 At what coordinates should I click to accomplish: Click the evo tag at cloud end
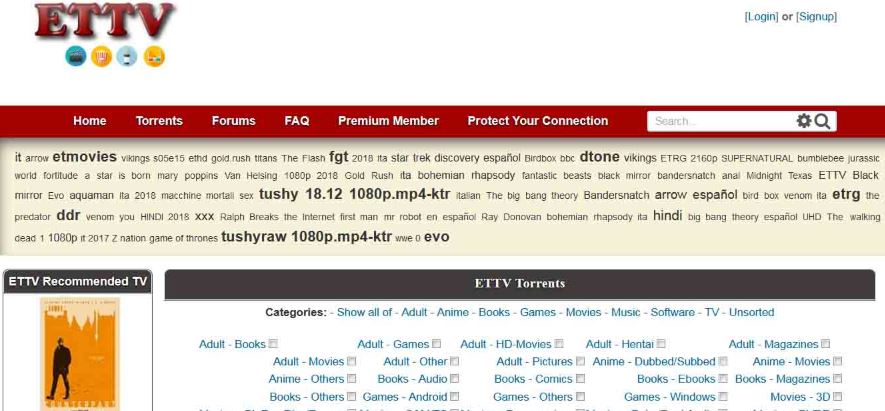pyautogui.click(x=437, y=237)
